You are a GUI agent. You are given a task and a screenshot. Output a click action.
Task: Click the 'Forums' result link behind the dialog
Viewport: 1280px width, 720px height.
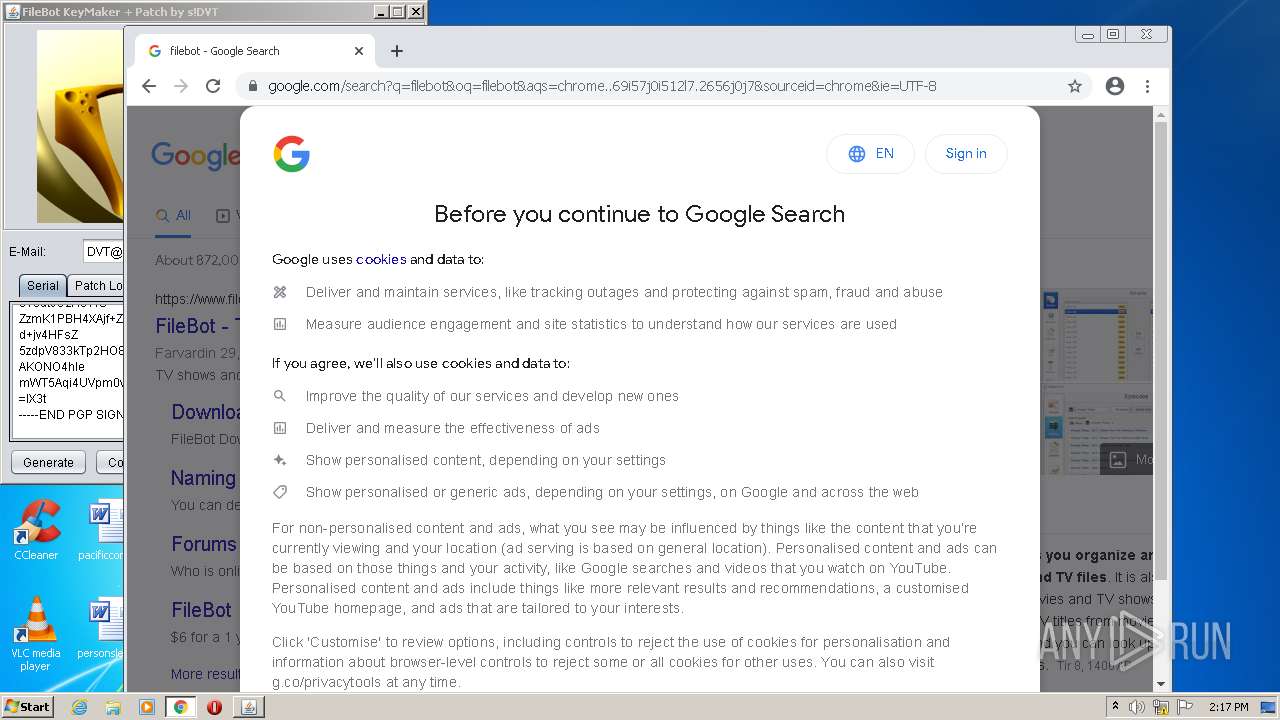204,544
